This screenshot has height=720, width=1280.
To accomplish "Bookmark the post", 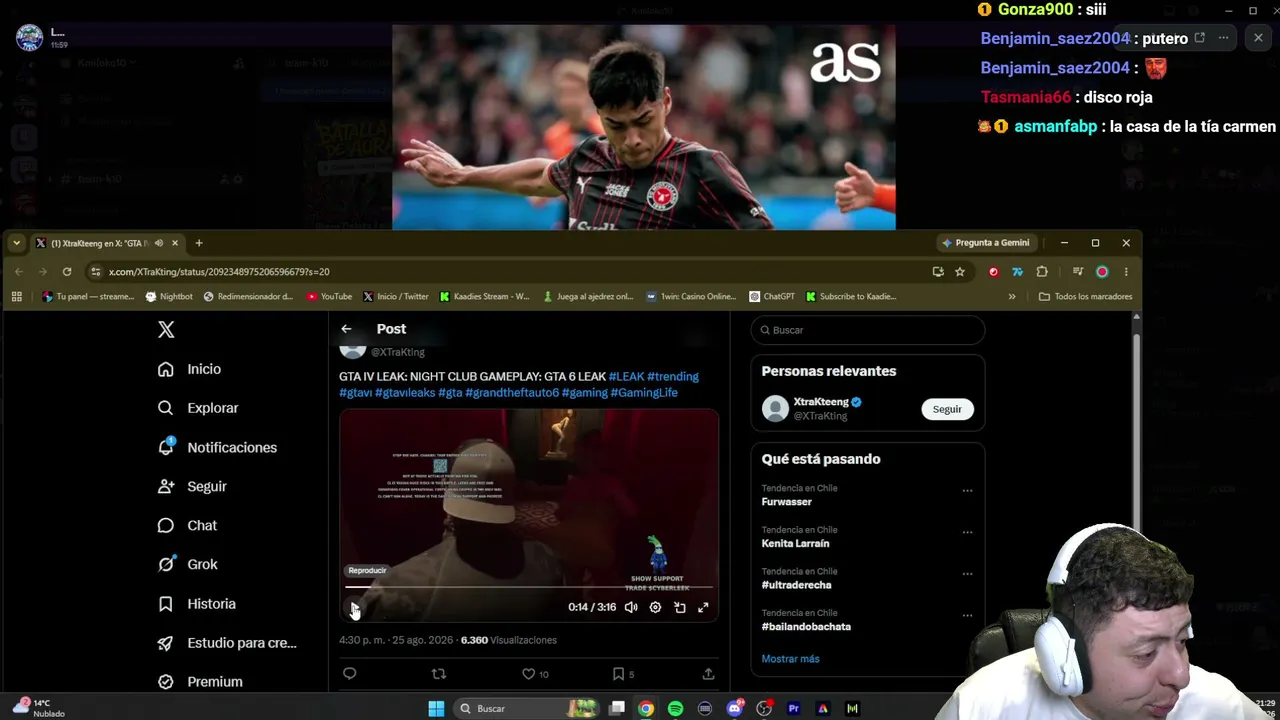I will tap(618, 674).
